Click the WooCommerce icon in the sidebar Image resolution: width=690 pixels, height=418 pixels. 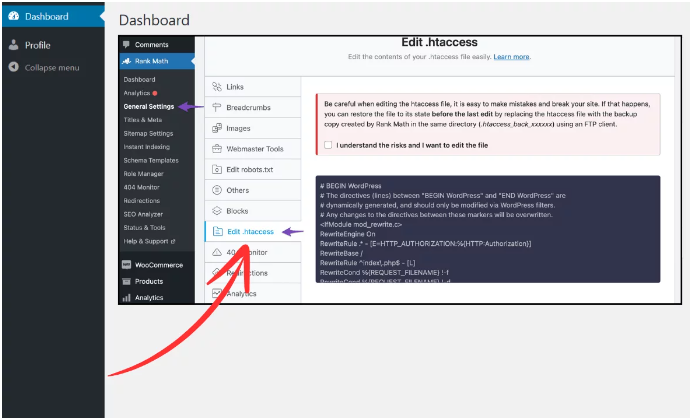127,265
